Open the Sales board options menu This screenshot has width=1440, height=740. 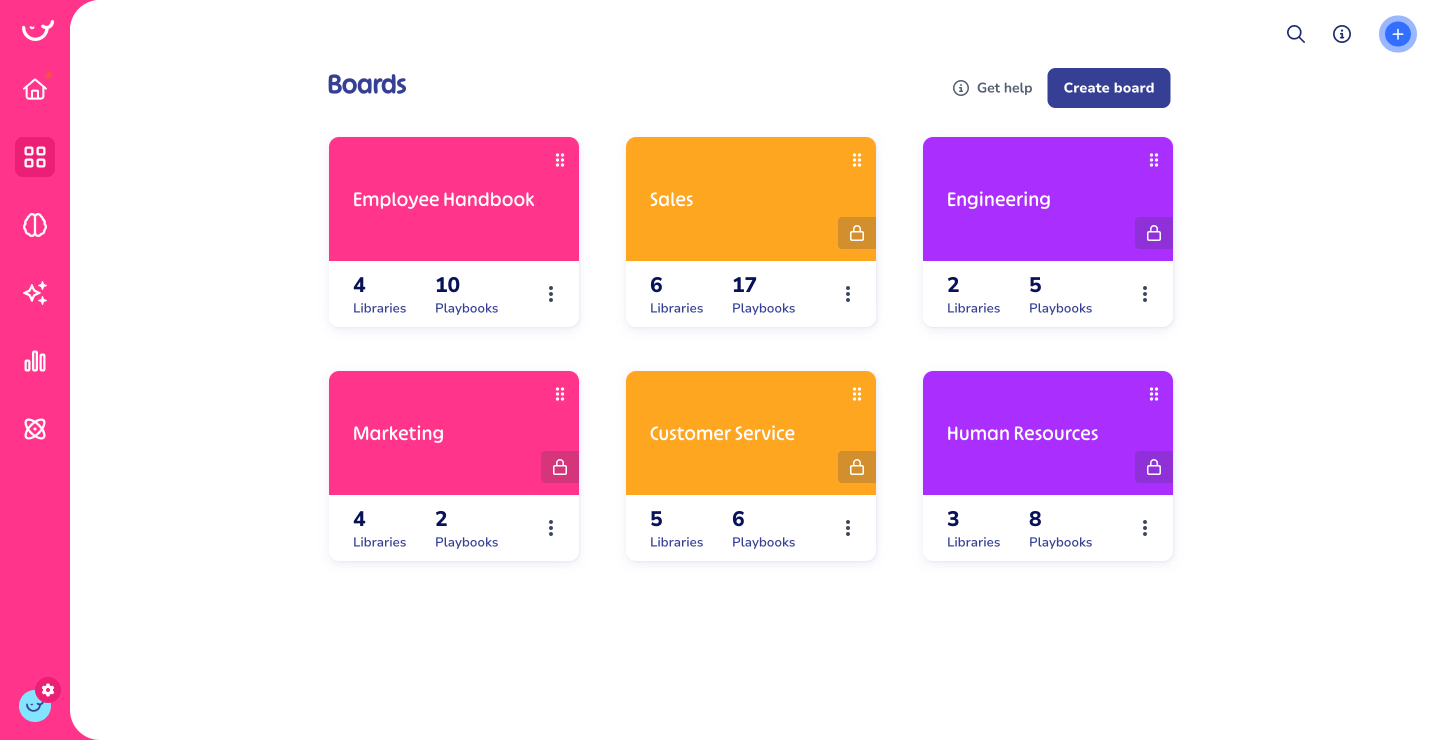[x=847, y=293]
